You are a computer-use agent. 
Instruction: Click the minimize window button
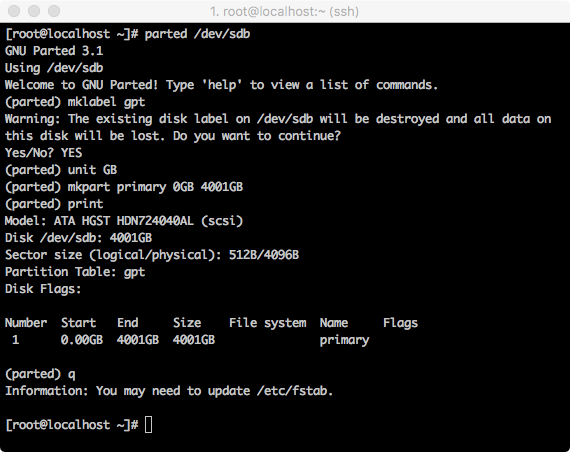(34, 11)
